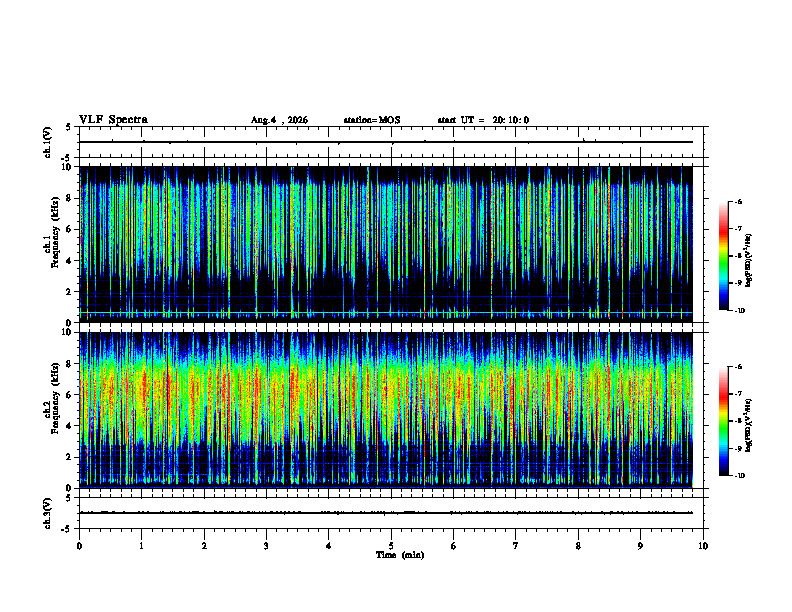Click the "8" tick on the time axis

click(578, 546)
